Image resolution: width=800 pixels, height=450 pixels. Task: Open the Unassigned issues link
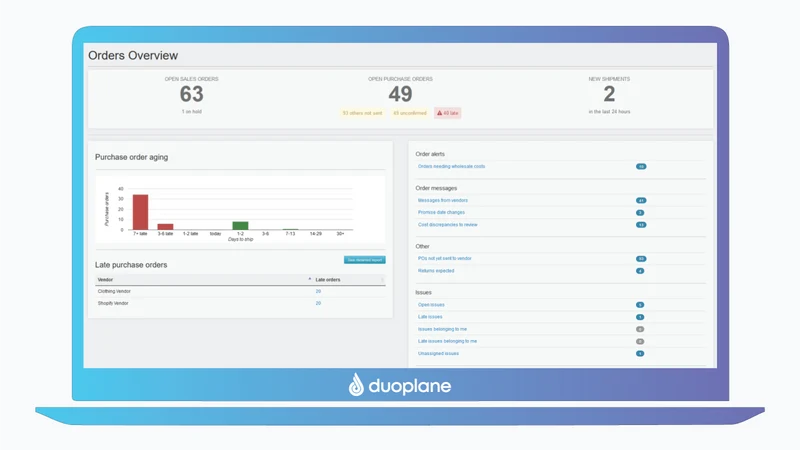click(438, 354)
